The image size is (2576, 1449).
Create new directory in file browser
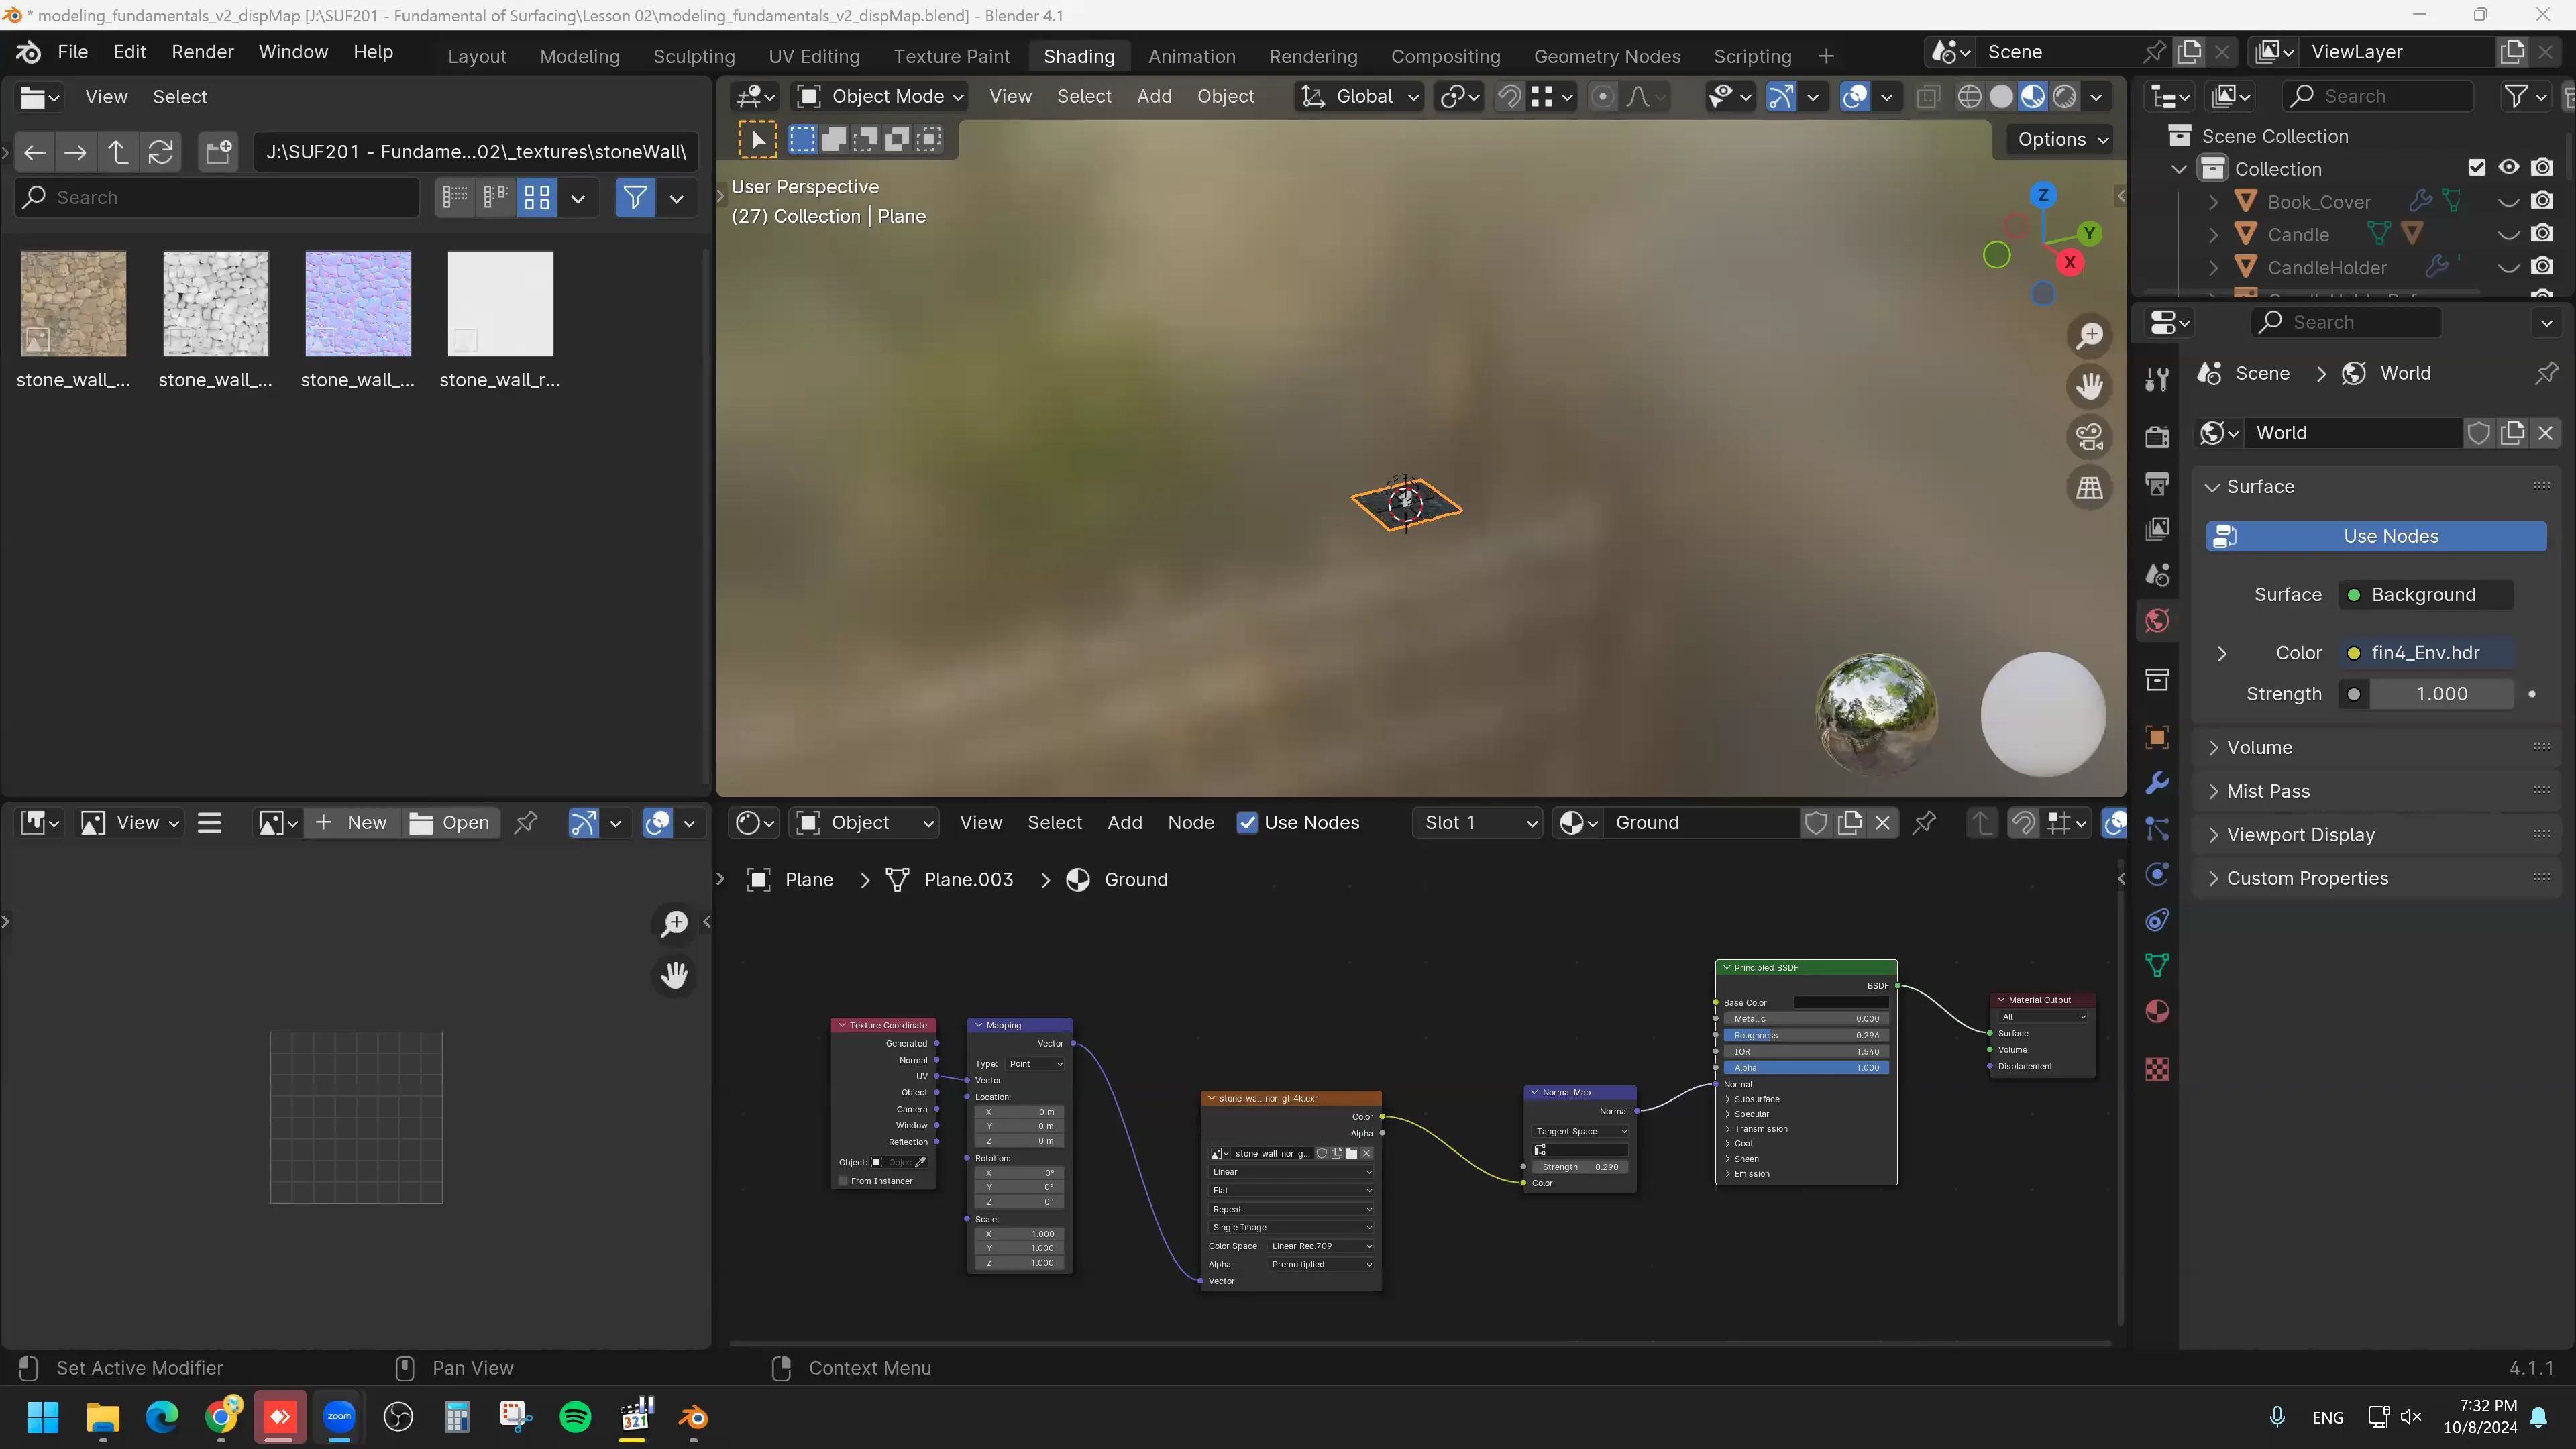tap(218, 152)
